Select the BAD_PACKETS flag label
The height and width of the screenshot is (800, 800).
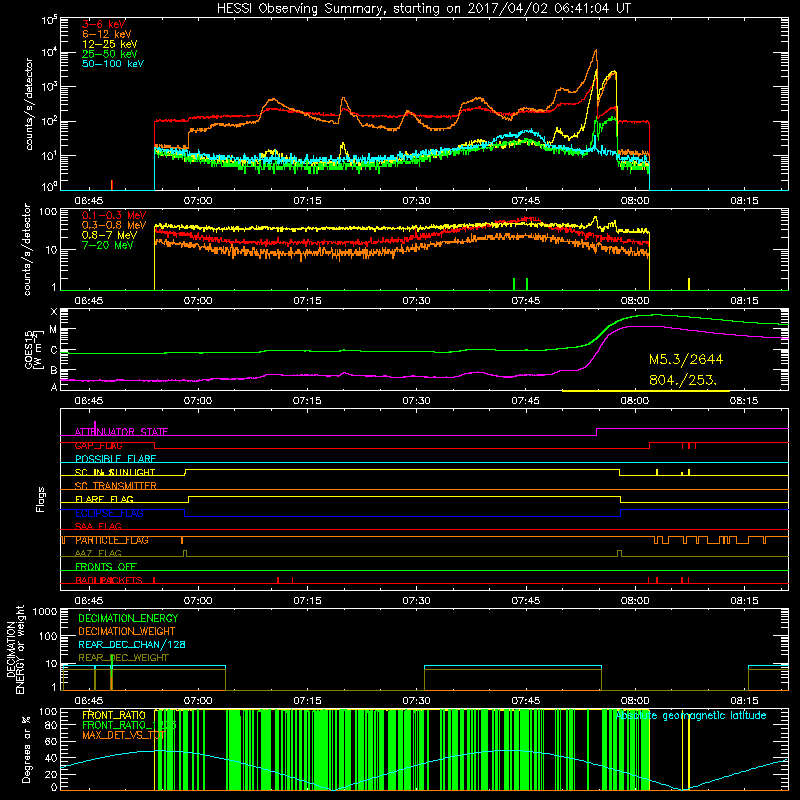[x=109, y=580]
